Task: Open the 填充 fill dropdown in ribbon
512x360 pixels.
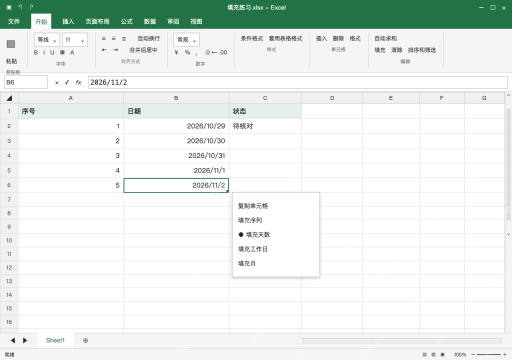Action: pos(380,50)
